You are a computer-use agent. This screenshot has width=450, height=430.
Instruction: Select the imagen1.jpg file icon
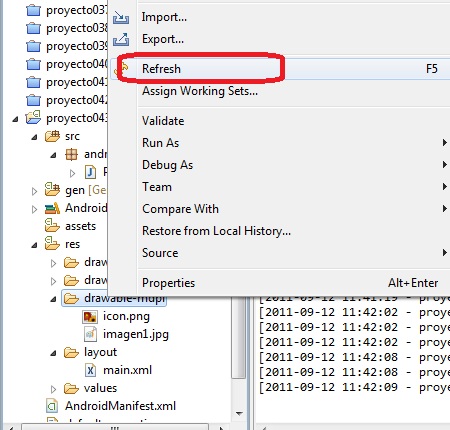click(90, 334)
